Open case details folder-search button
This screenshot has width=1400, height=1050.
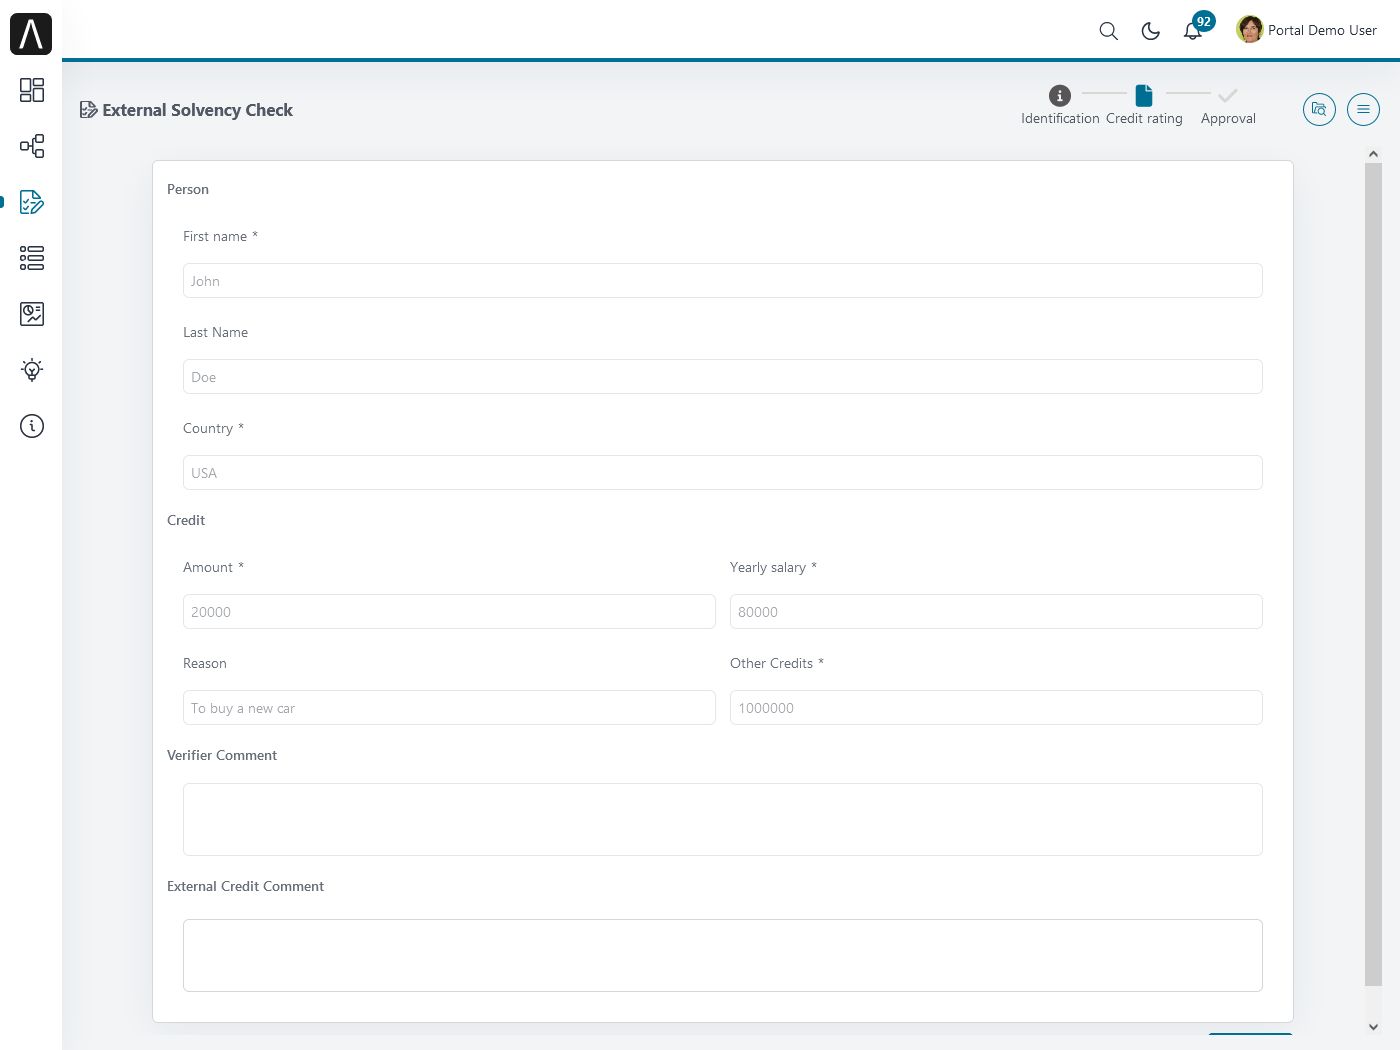(x=1319, y=109)
